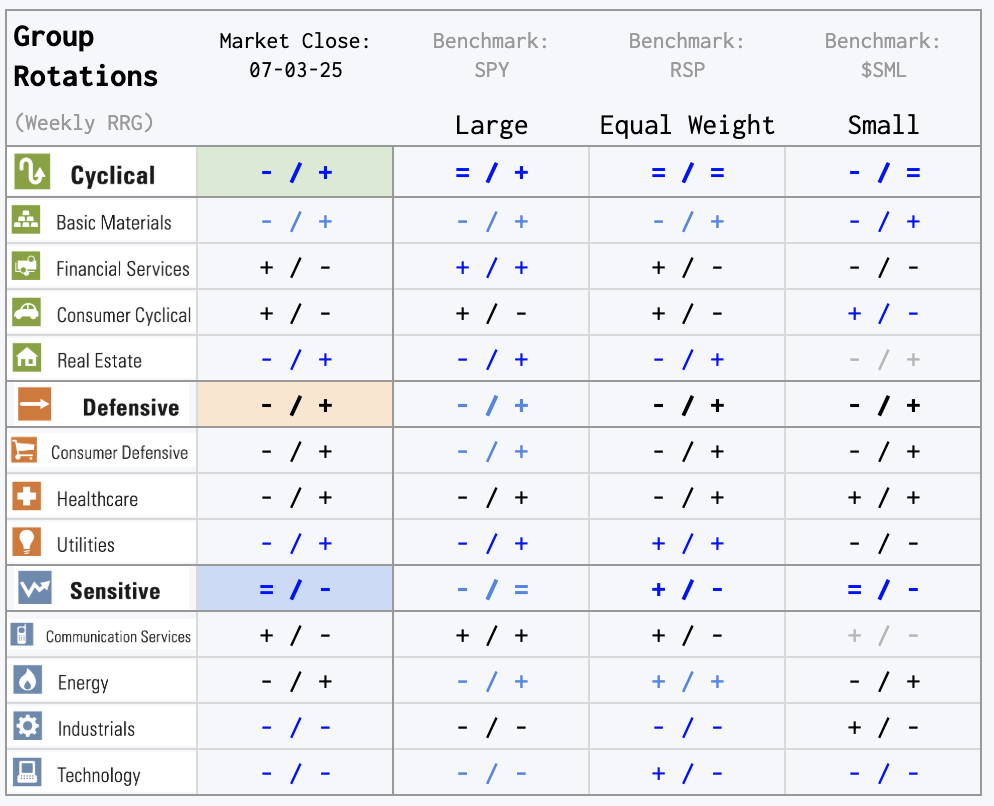The height and width of the screenshot is (806, 994).
Task: Click the Defensive group arrow icon
Action: tap(34, 404)
